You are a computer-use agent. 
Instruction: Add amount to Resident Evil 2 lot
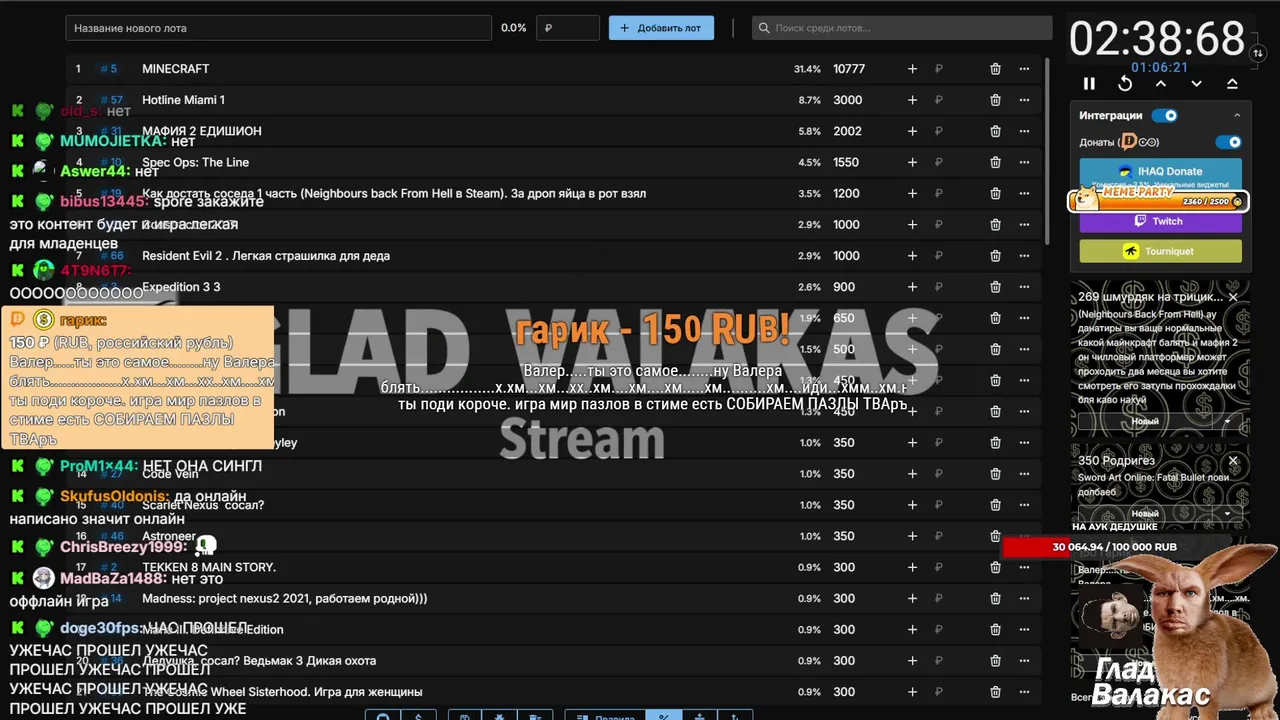(x=912, y=256)
